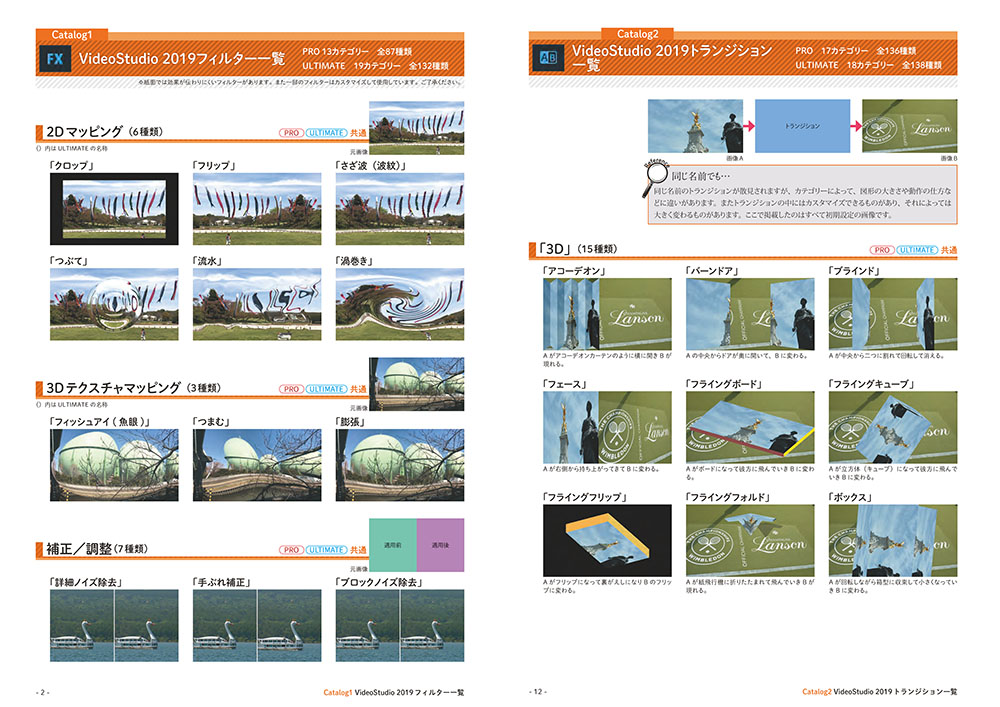Click the arrow pointing to 画像B
Screen dimensions: 1000x707
(x=856, y=126)
